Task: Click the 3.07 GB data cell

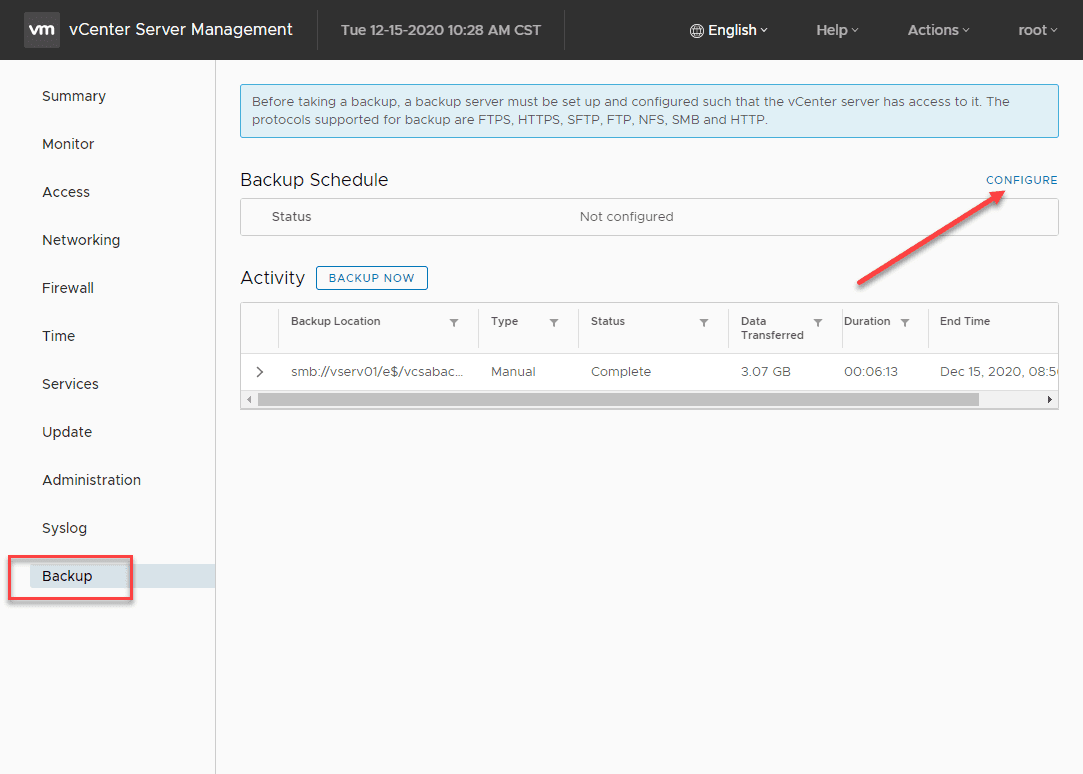Action: pyautogui.click(x=765, y=371)
